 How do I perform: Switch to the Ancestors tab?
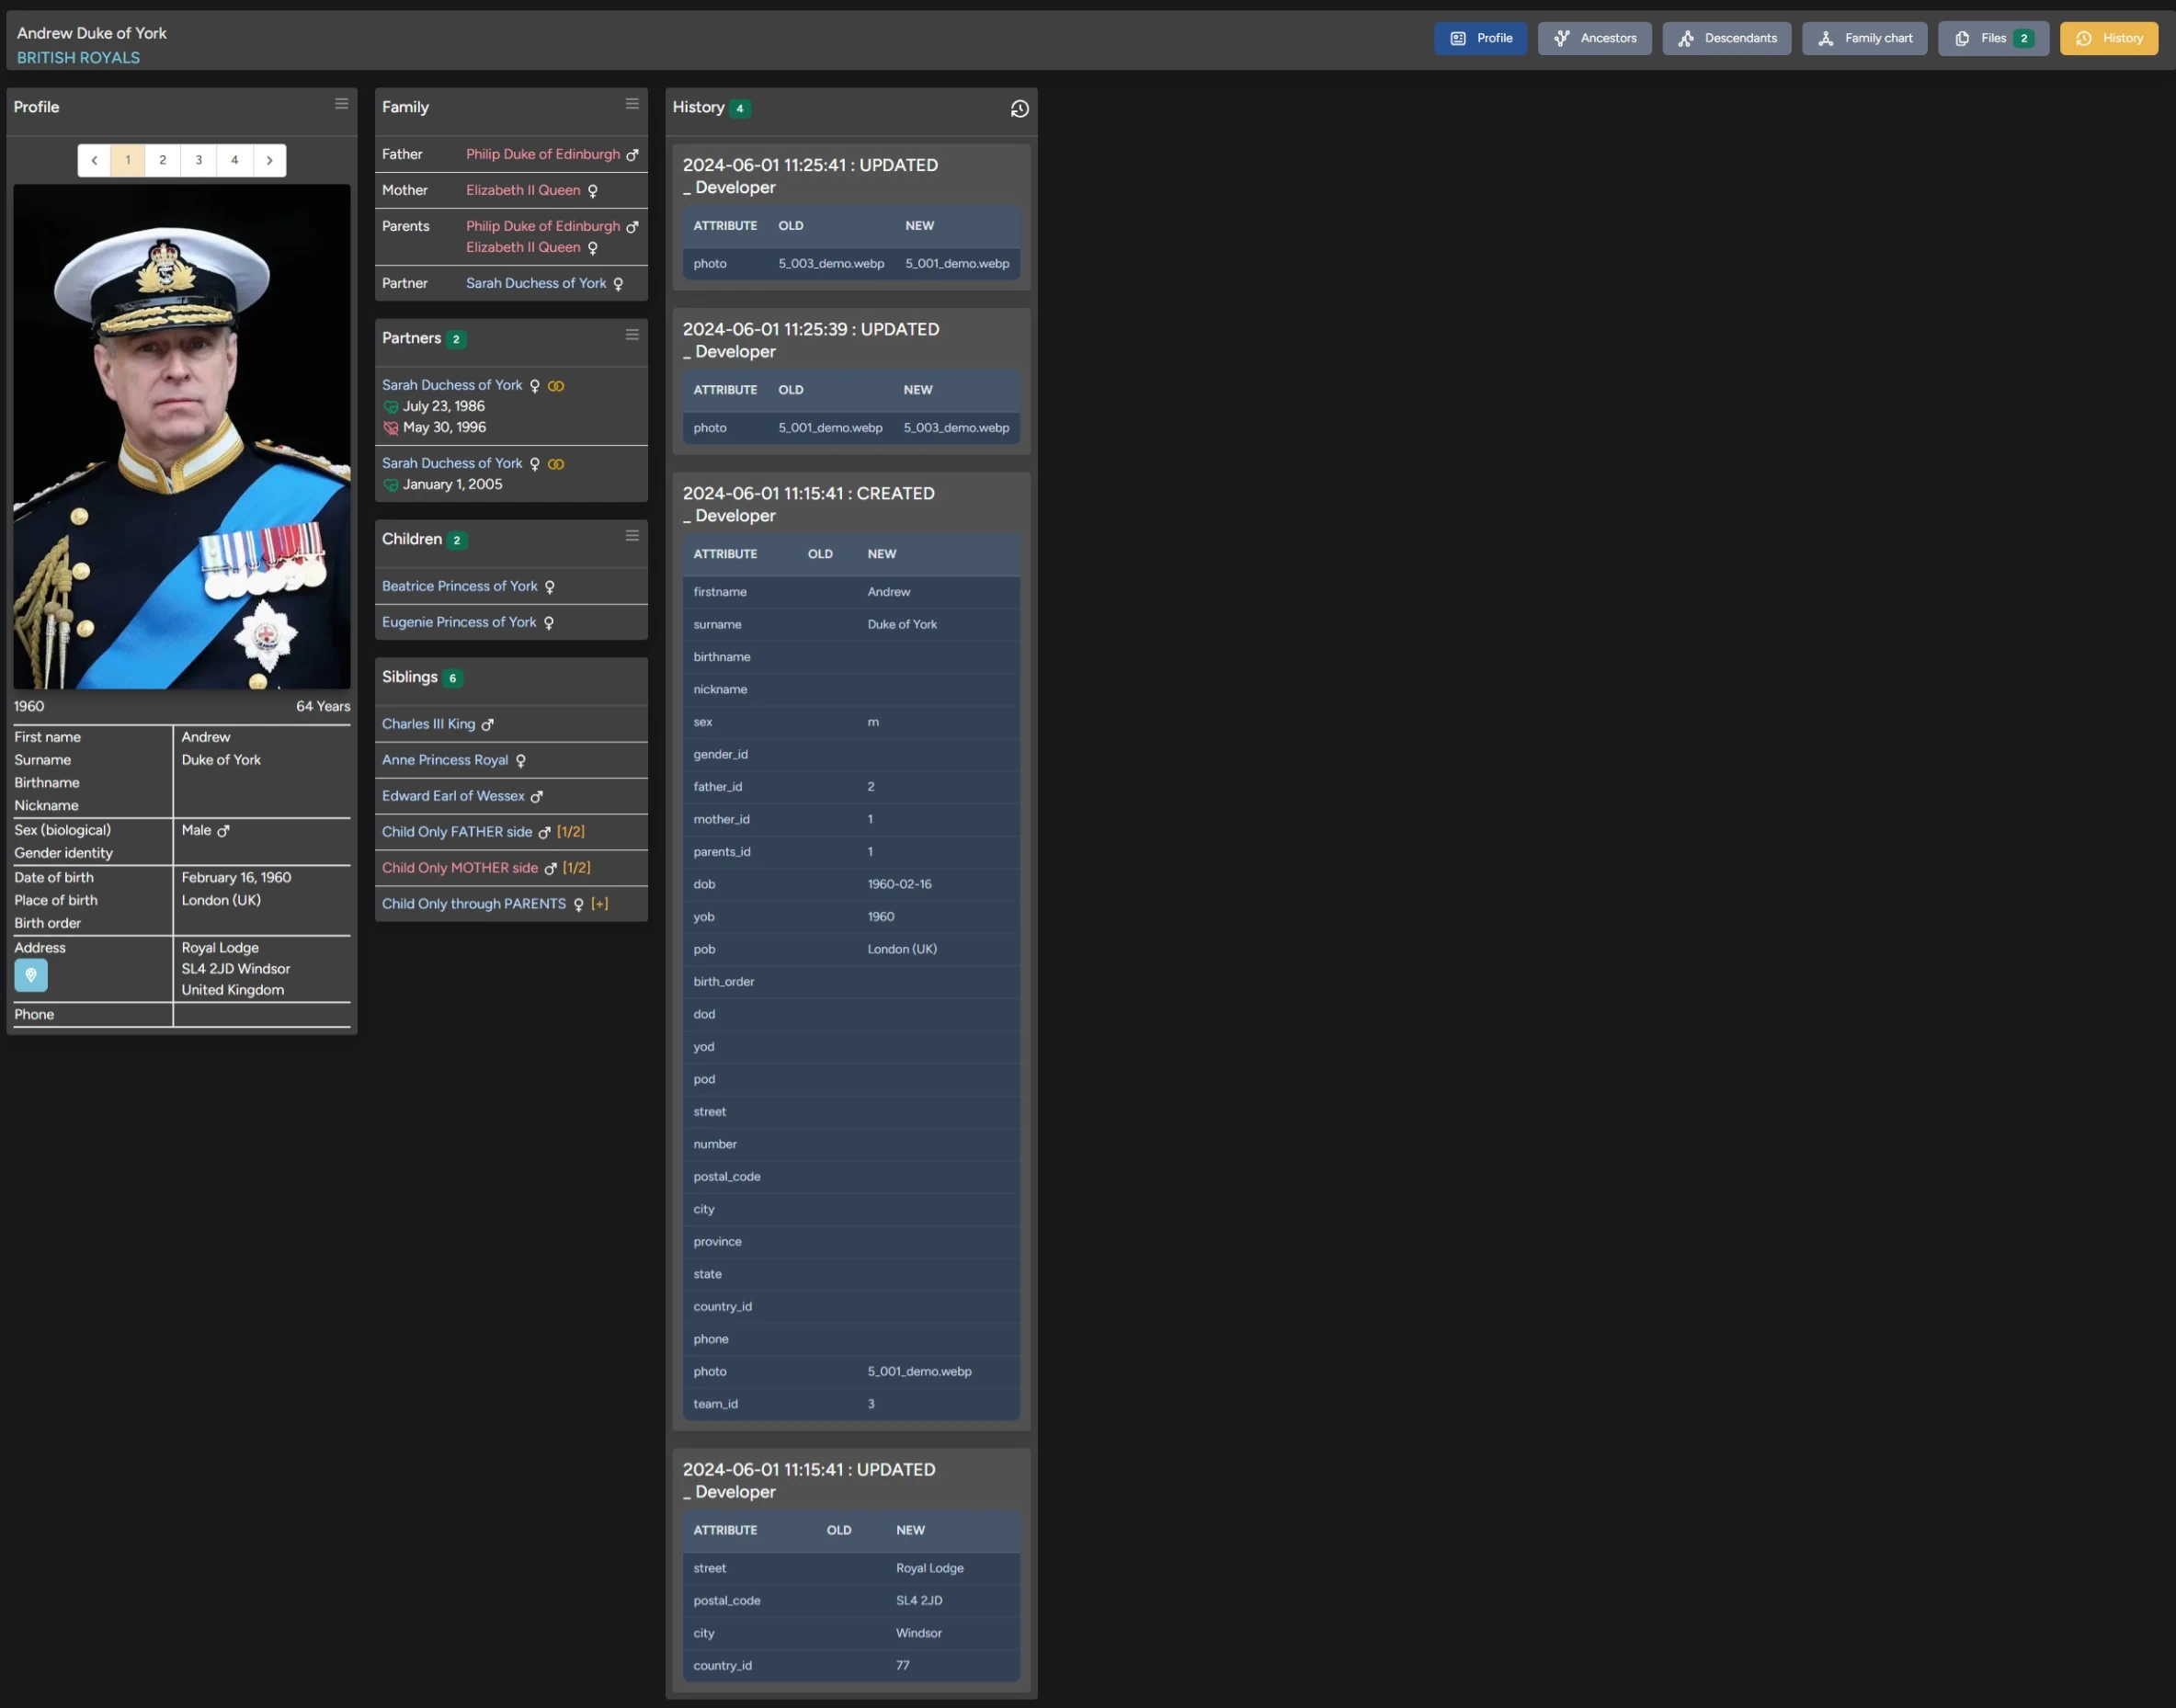coord(1594,38)
